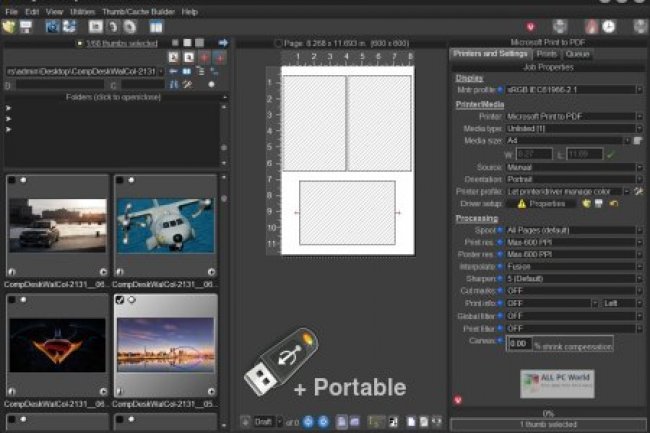Click the clock icon in the top right

pyautogui.click(x=609, y=26)
